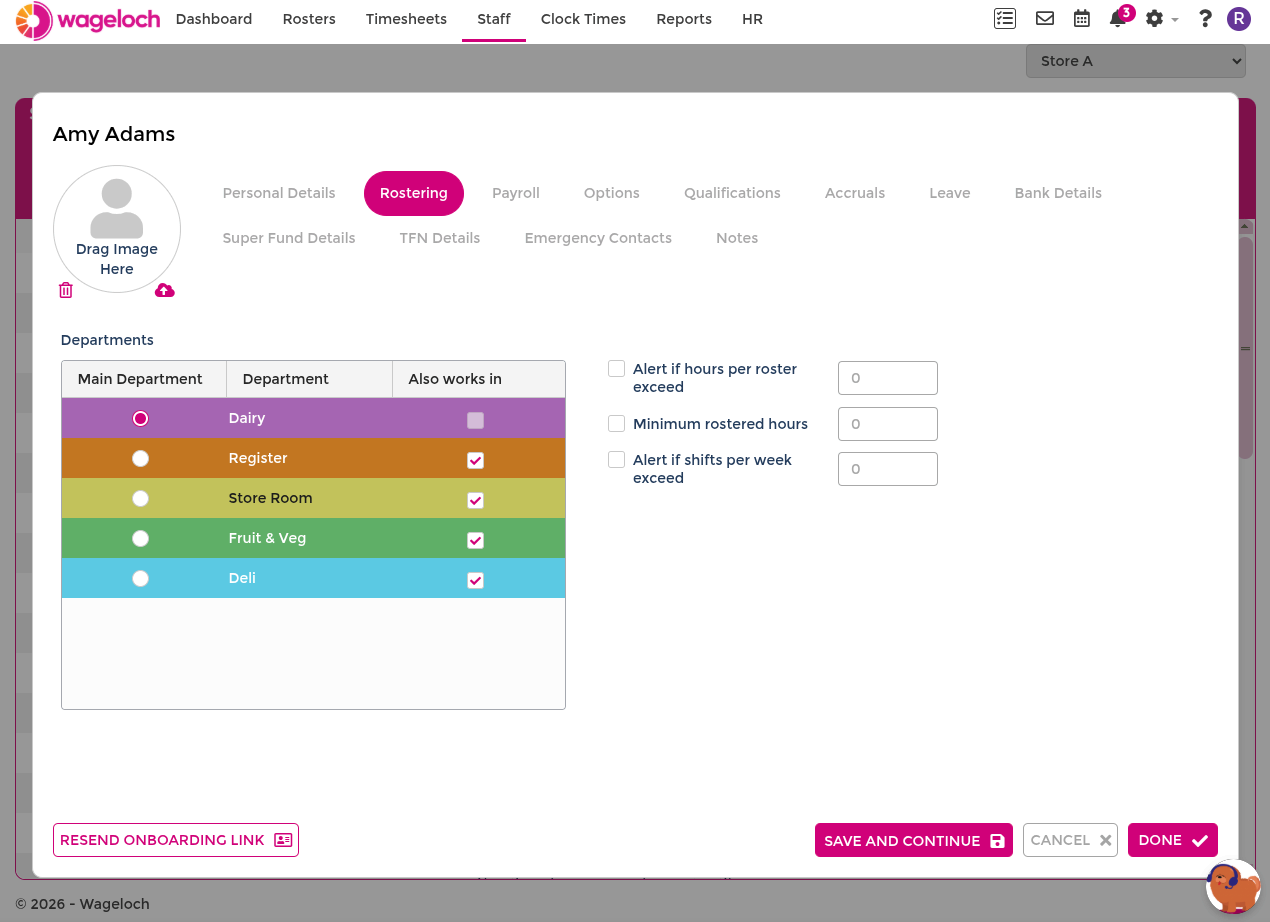1270x922 pixels.
Task: Enable Alert if hours per roster exceed
Action: pos(617,369)
